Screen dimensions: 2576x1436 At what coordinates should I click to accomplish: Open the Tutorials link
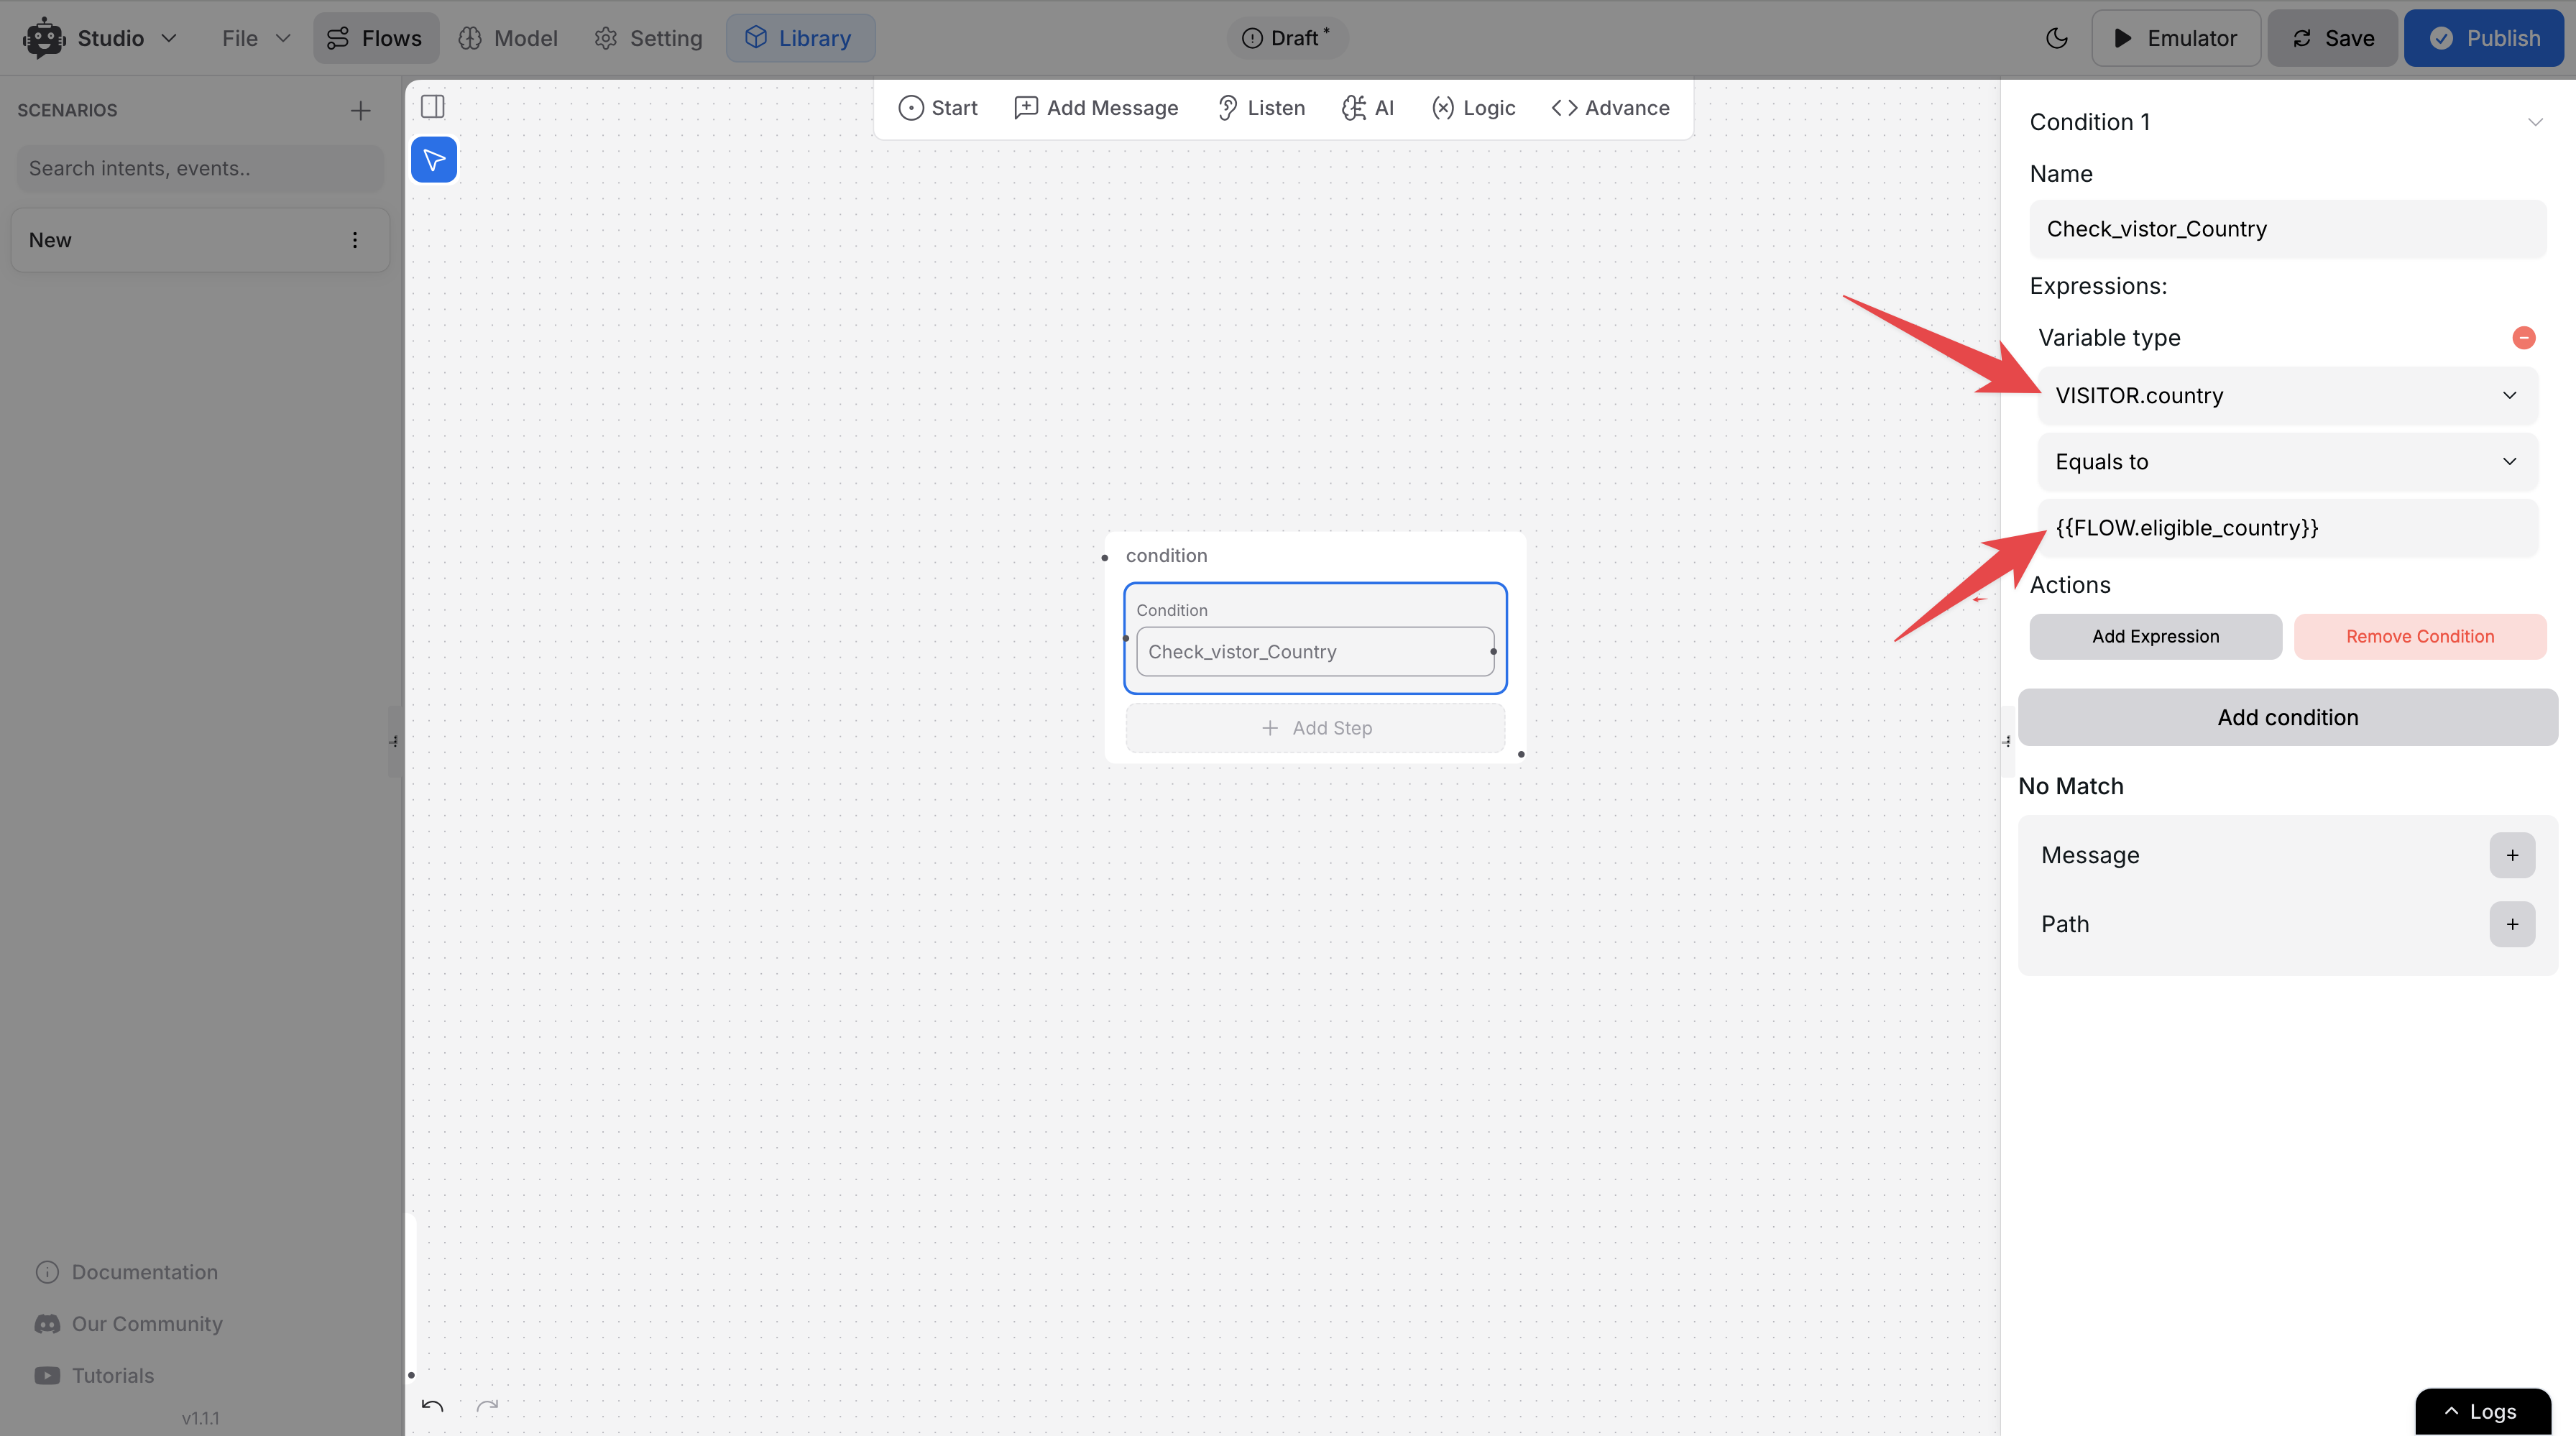click(x=95, y=1376)
